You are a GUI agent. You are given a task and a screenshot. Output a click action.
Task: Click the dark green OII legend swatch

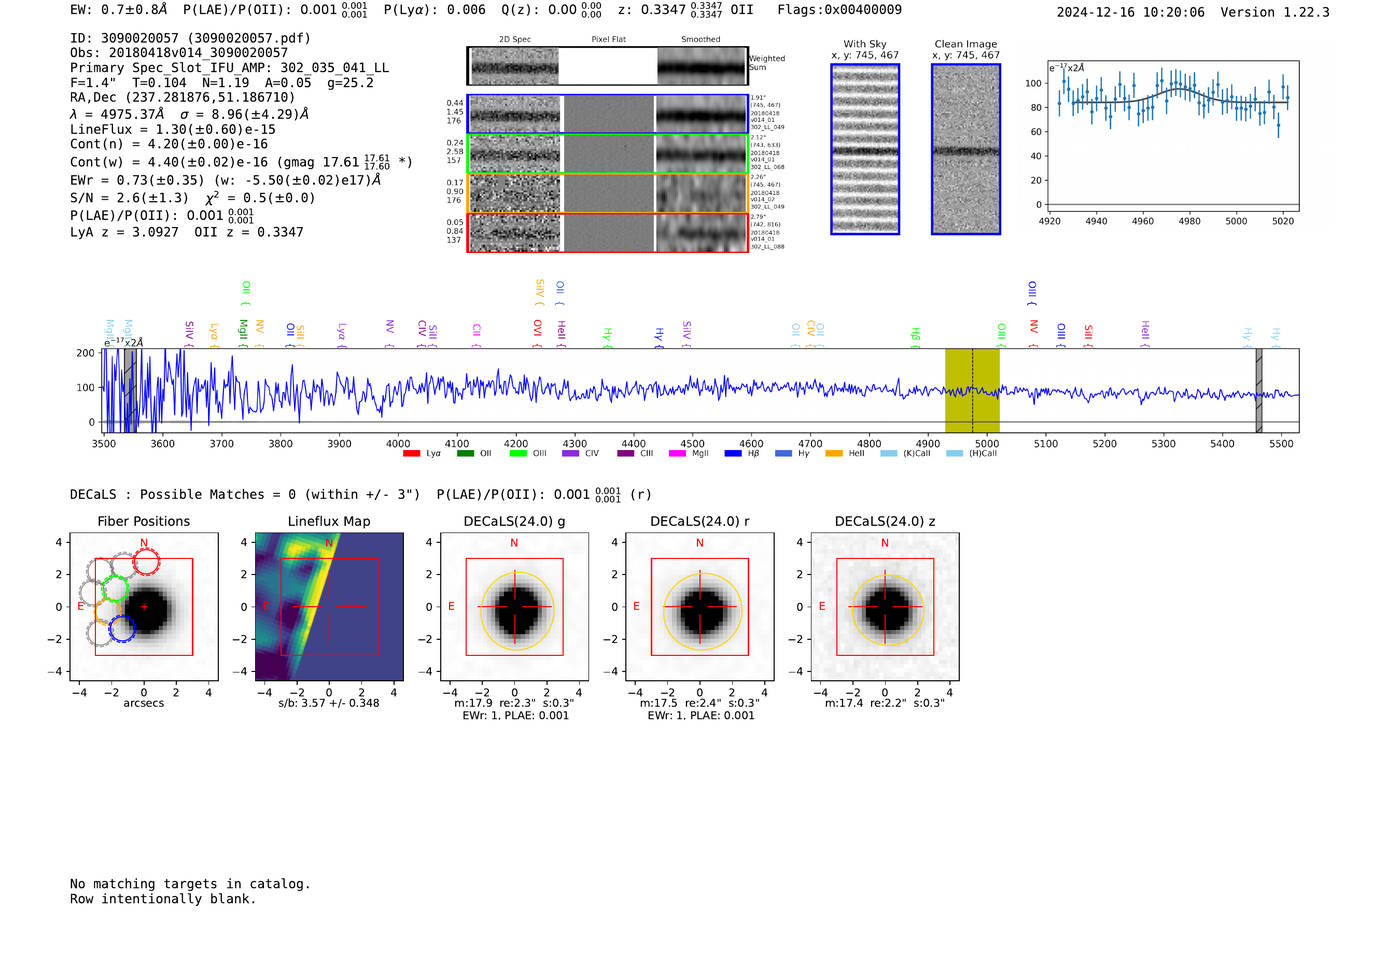pos(465,454)
